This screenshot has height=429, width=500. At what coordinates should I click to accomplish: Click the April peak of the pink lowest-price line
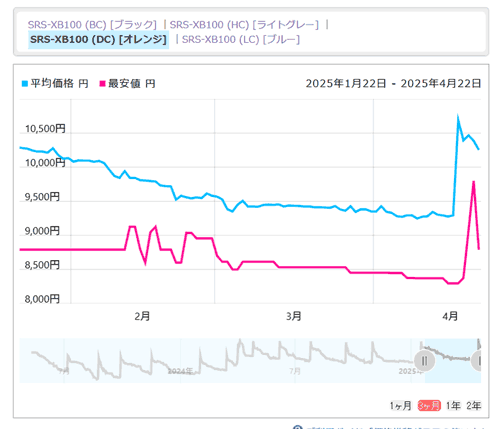pos(473,182)
